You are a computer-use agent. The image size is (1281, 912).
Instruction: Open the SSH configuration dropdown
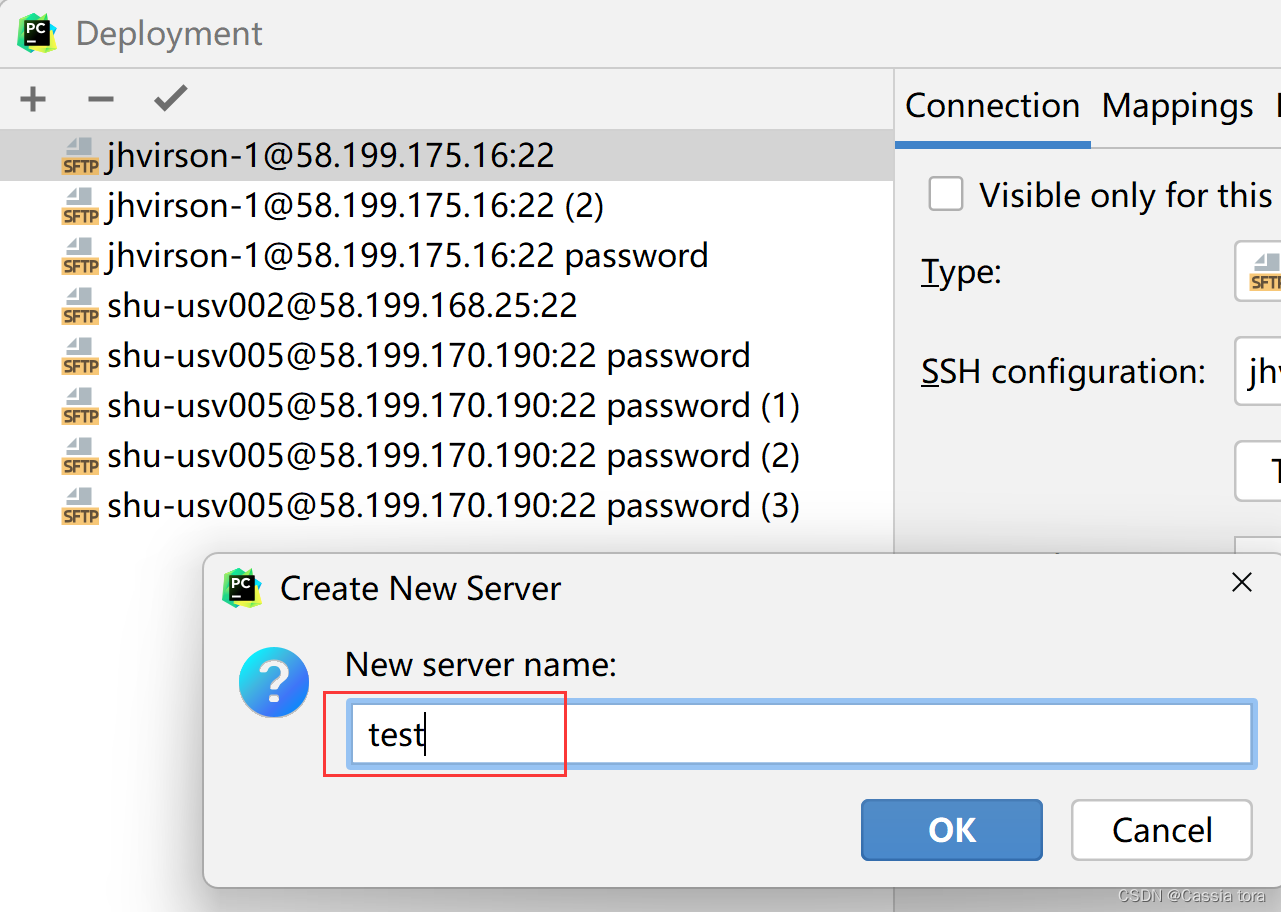1258,372
